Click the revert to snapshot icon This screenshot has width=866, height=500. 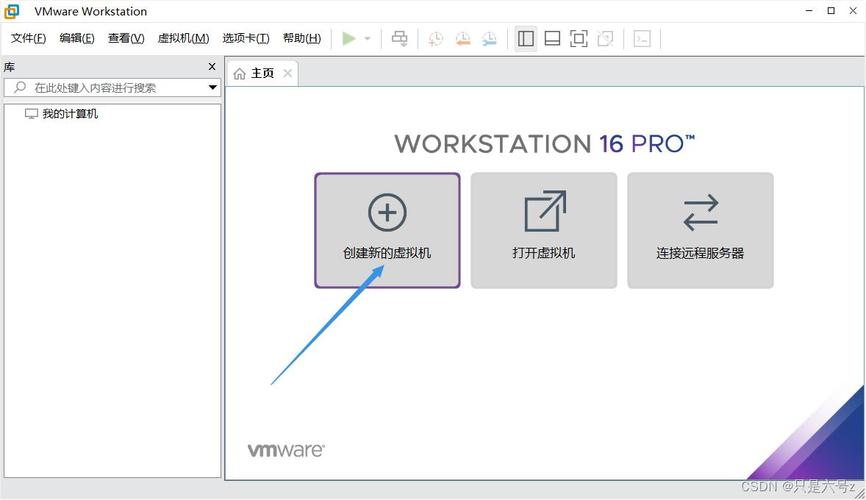tap(463, 39)
